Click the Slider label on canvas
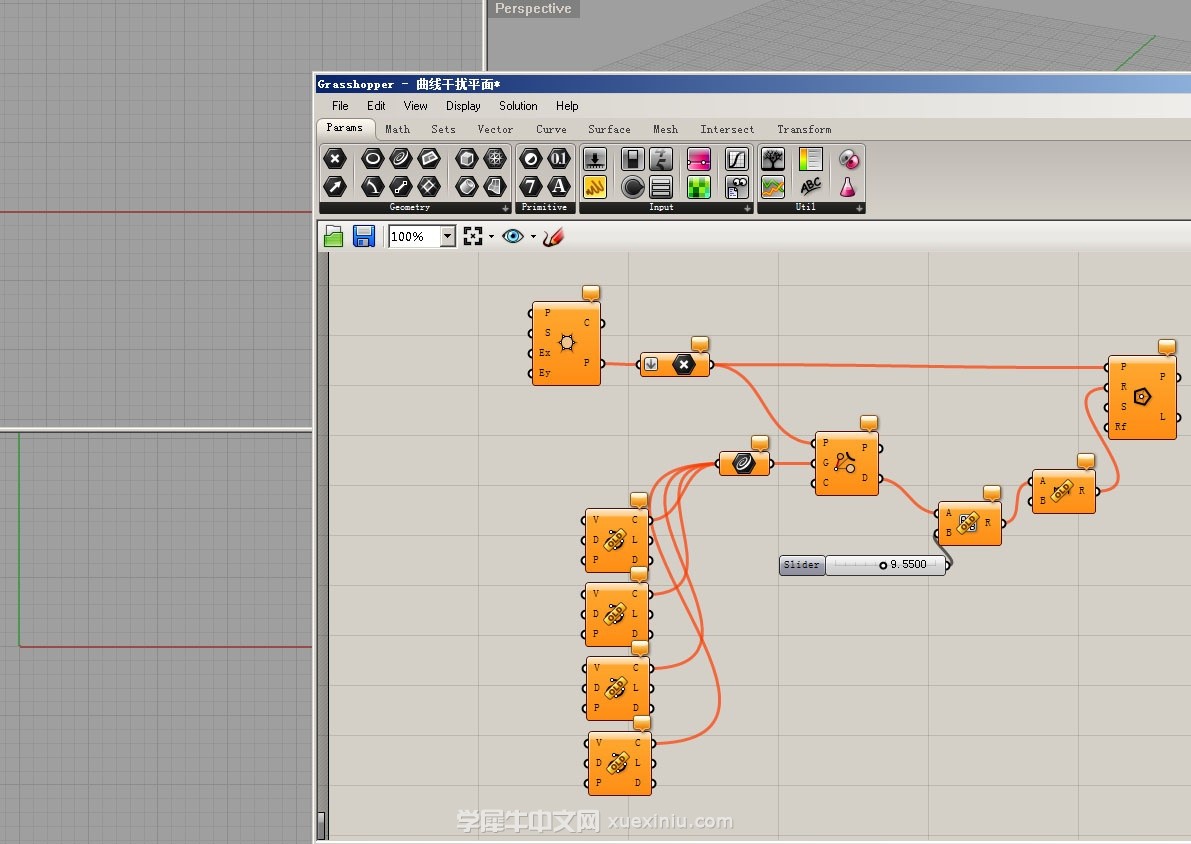 pyautogui.click(x=802, y=564)
